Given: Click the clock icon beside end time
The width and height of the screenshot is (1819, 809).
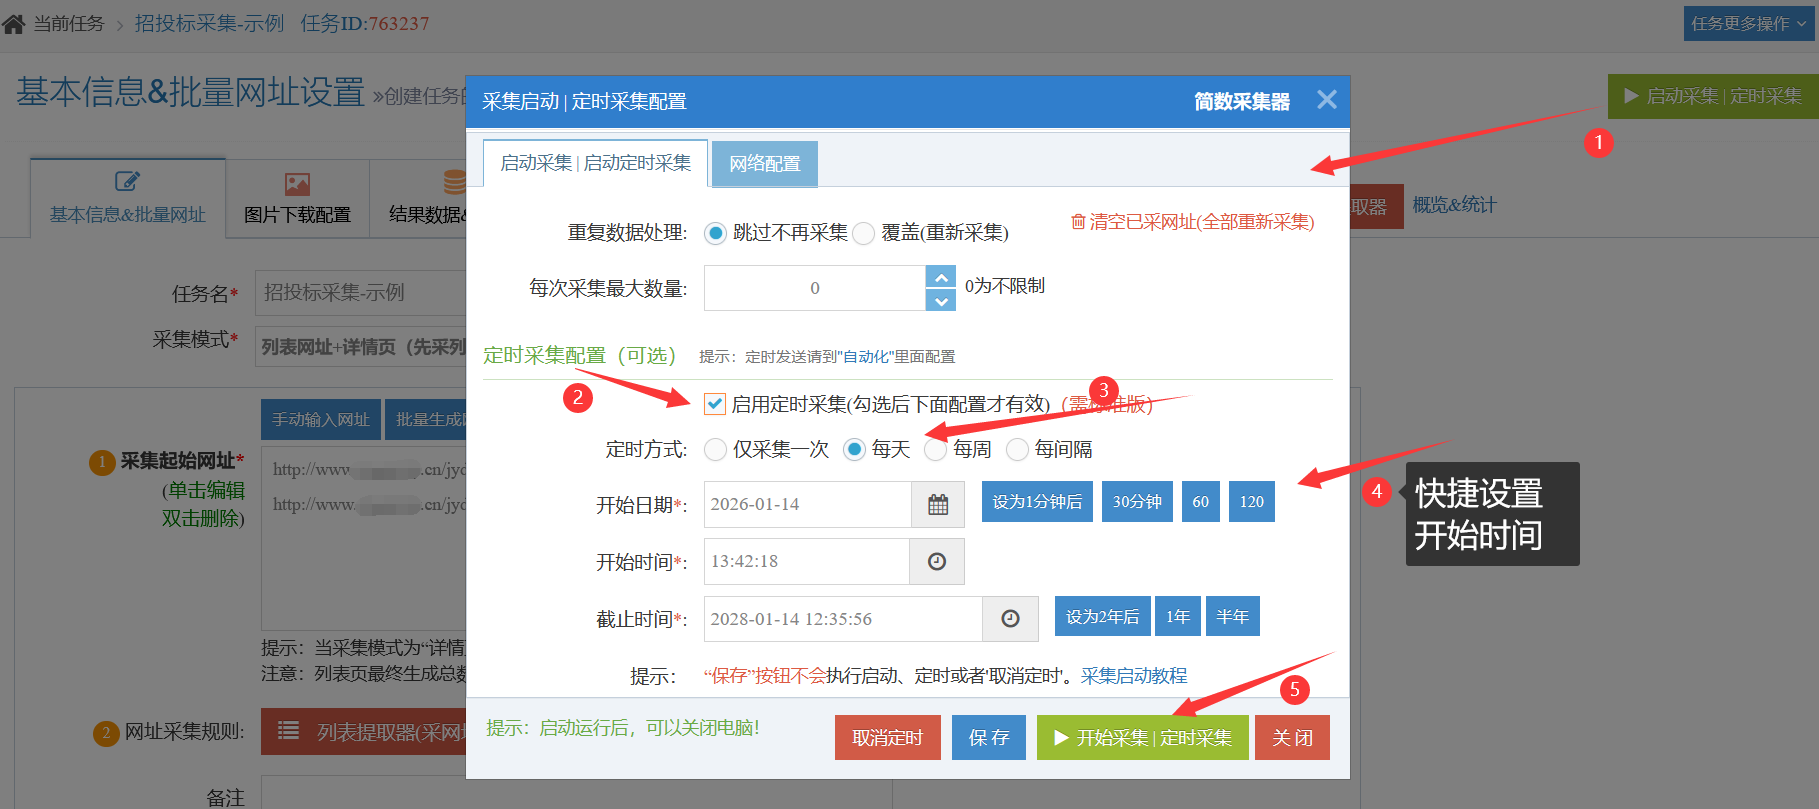Looking at the screenshot, I should pyautogui.click(x=1010, y=619).
